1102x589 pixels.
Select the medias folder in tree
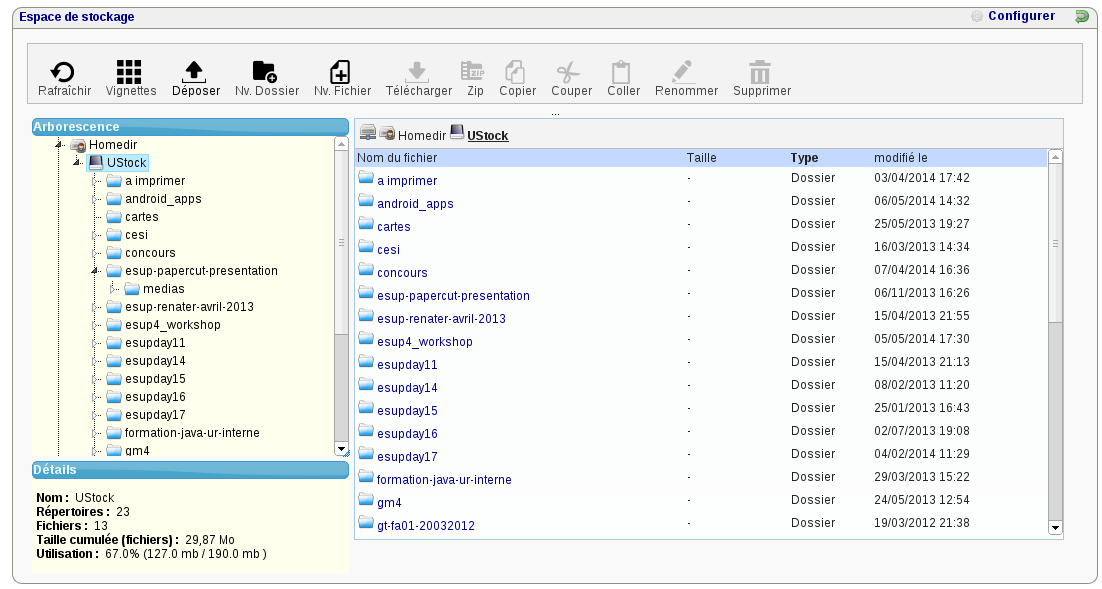pos(162,289)
